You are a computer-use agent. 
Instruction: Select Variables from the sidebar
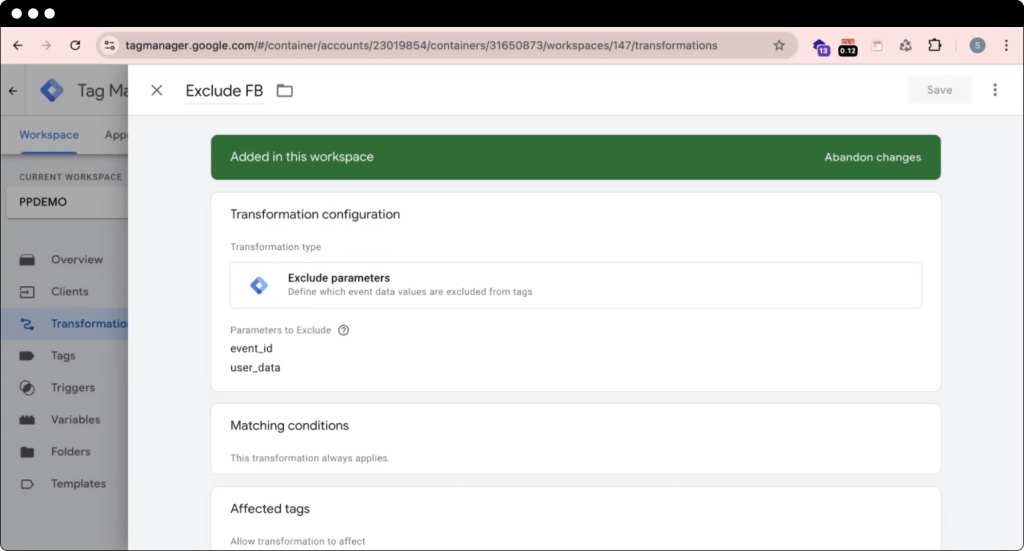[75, 420]
